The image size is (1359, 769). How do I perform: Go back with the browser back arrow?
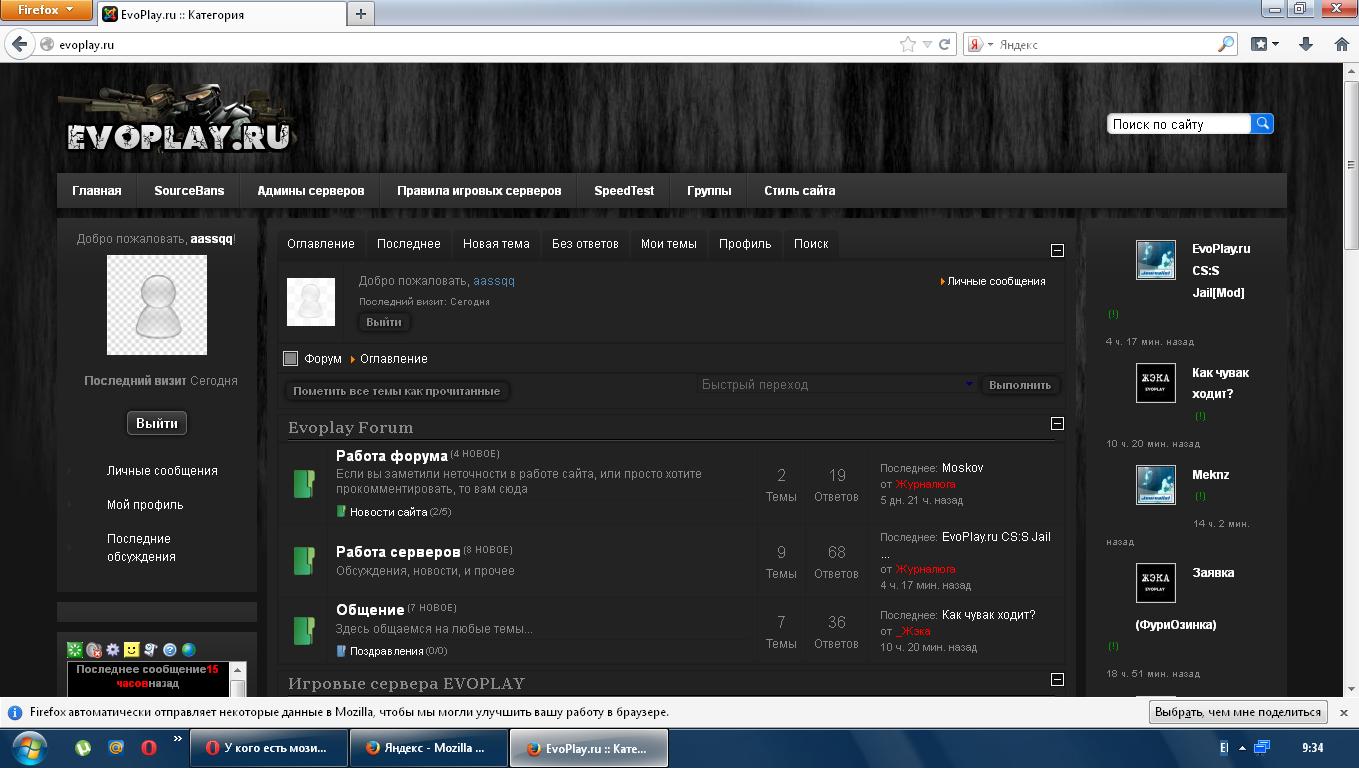[19, 44]
